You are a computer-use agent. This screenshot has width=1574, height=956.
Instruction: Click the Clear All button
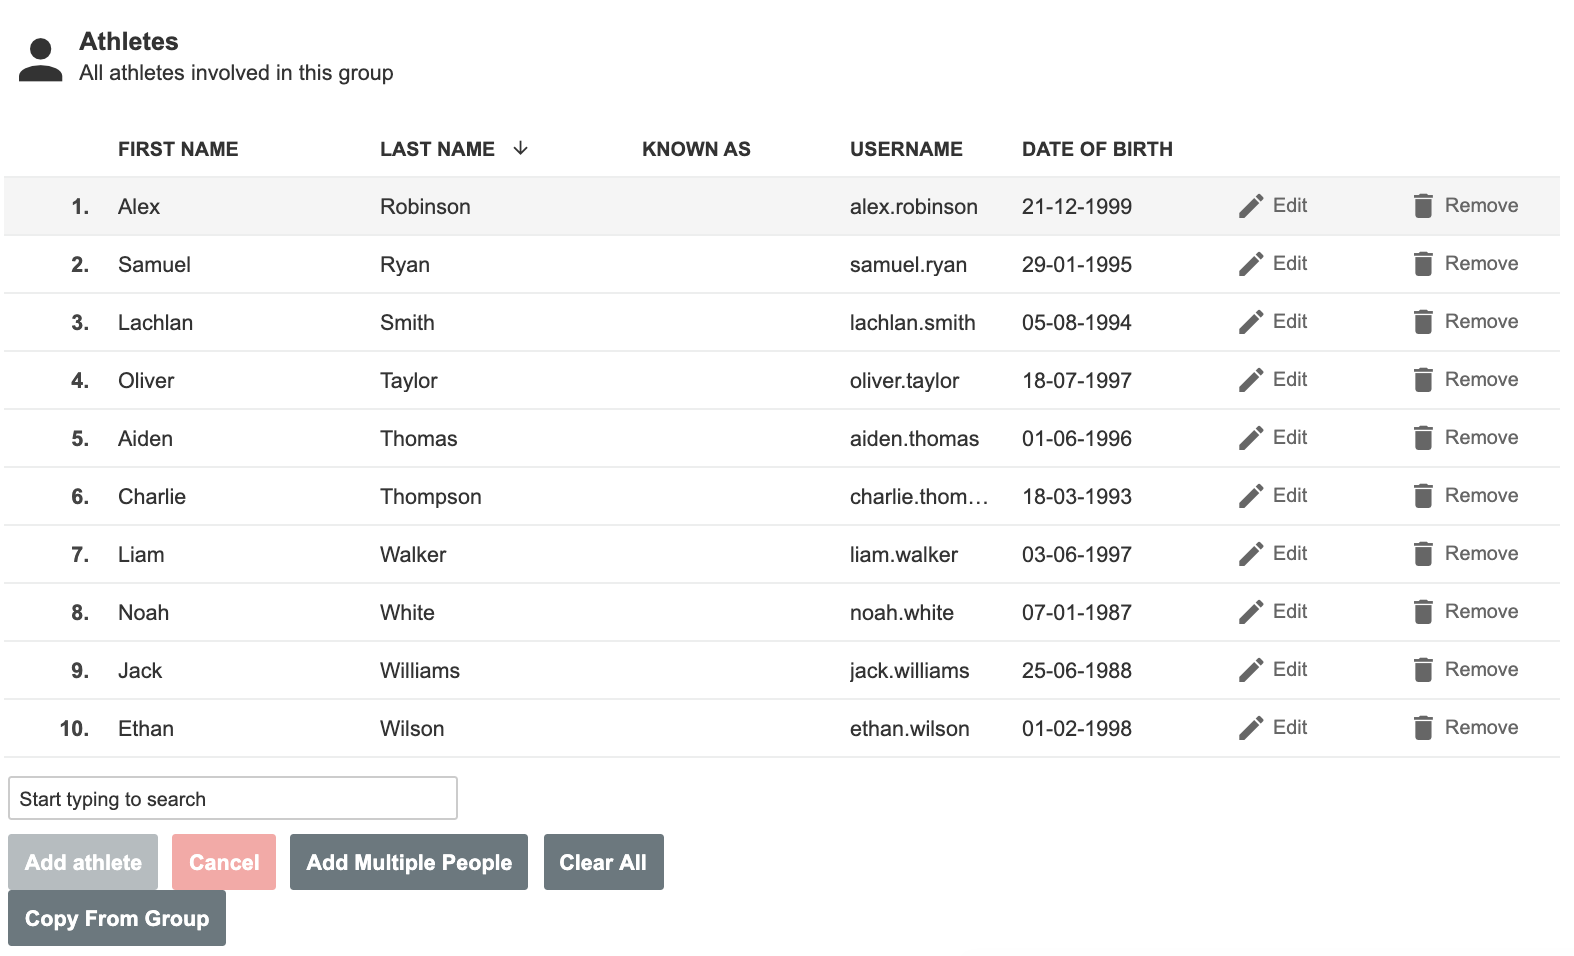coord(603,862)
